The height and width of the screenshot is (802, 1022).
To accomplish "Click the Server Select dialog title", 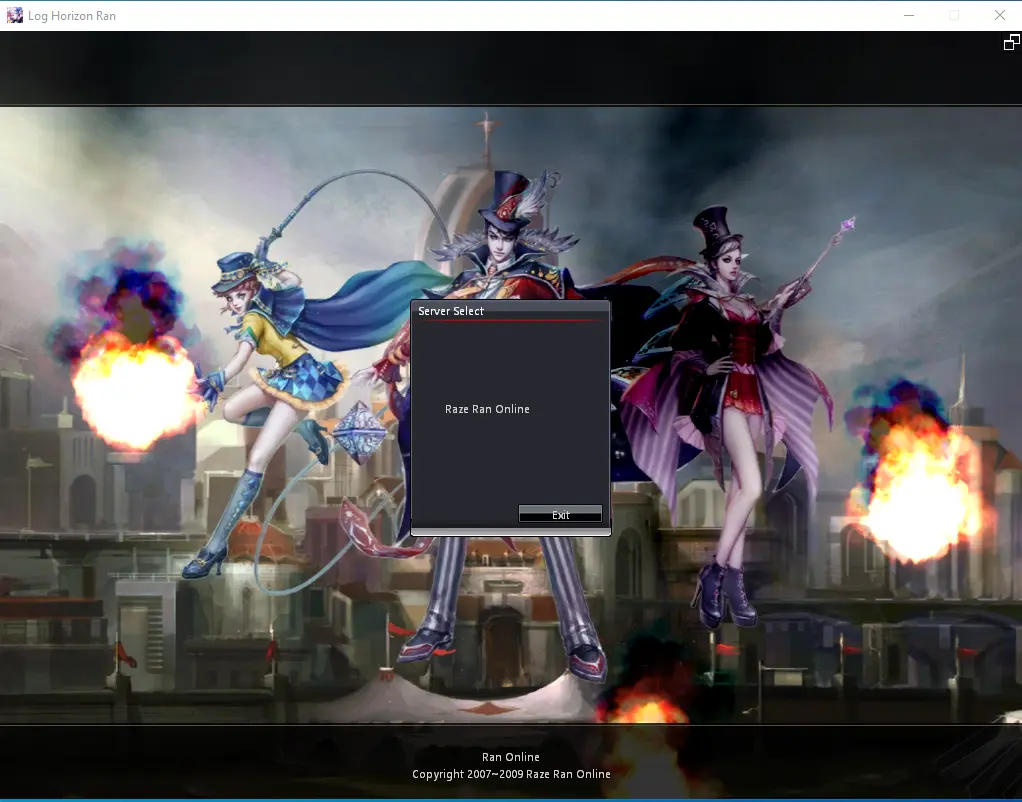I will tap(451, 311).
